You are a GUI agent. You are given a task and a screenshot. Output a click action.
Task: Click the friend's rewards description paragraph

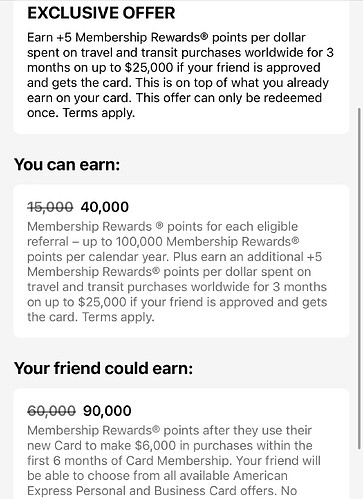click(174, 461)
